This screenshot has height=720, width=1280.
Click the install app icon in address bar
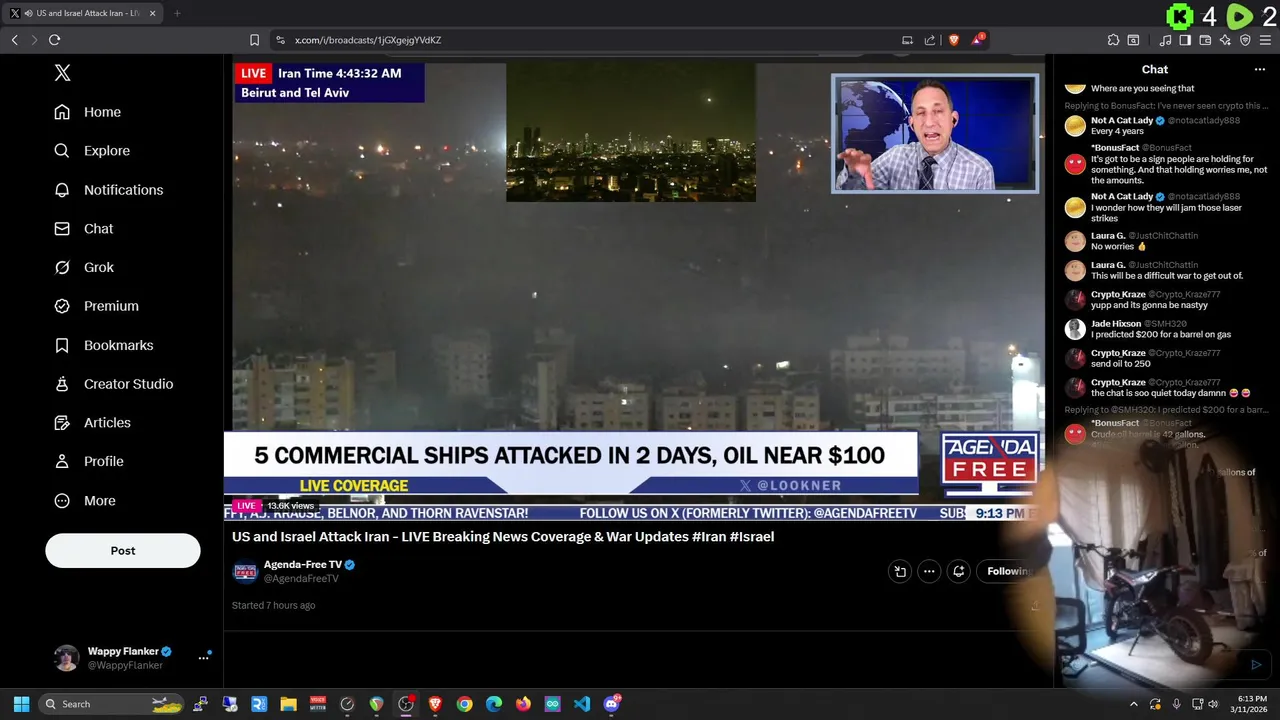point(907,40)
